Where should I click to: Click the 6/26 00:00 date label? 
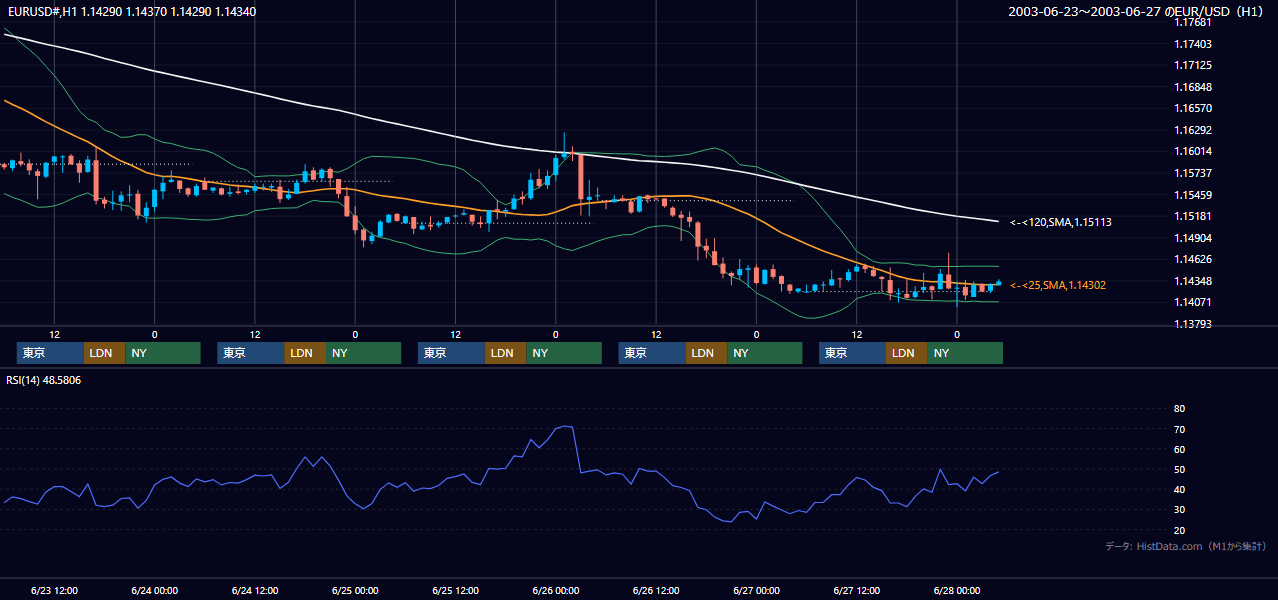tap(555, 590)
